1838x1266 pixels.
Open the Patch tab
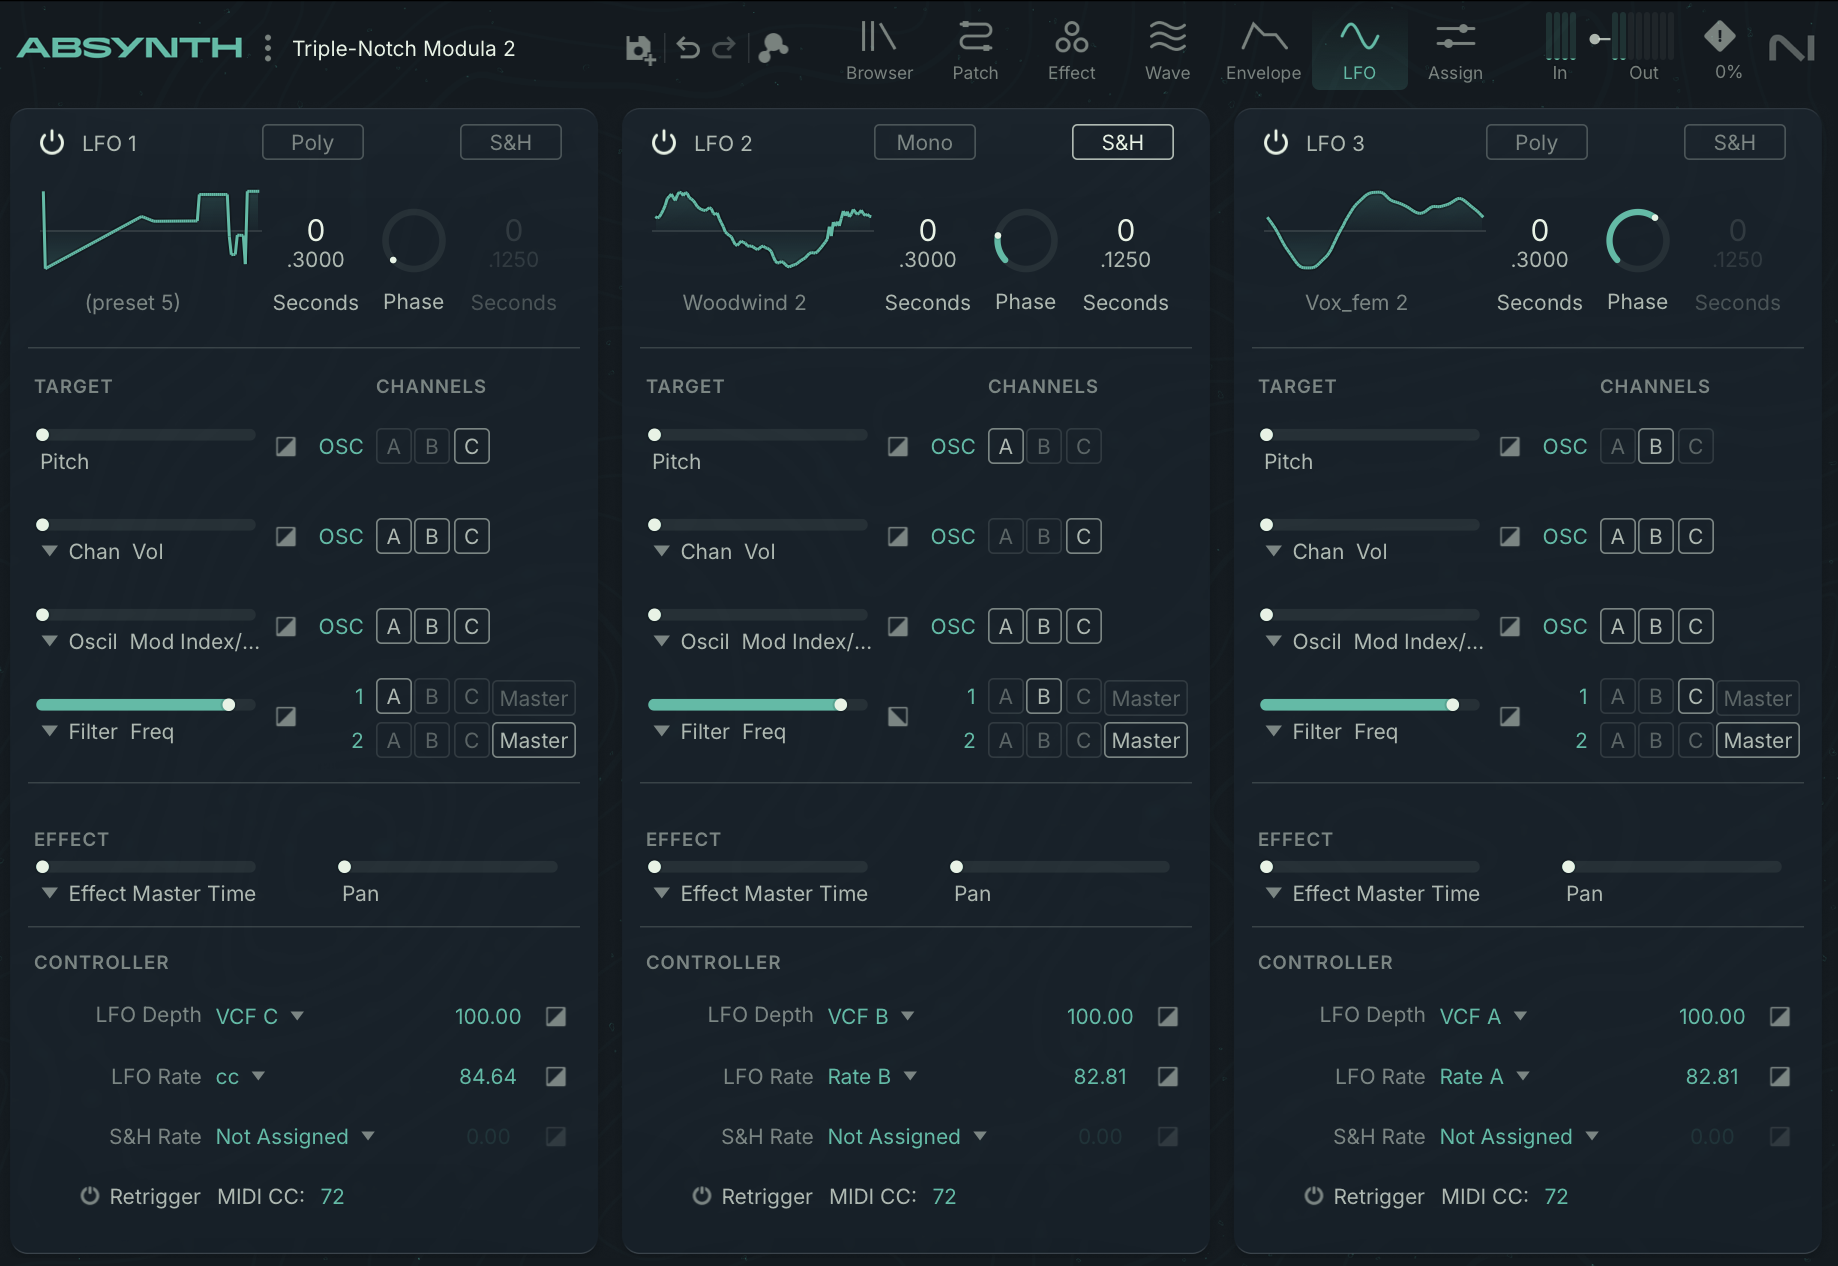[975, 48]
